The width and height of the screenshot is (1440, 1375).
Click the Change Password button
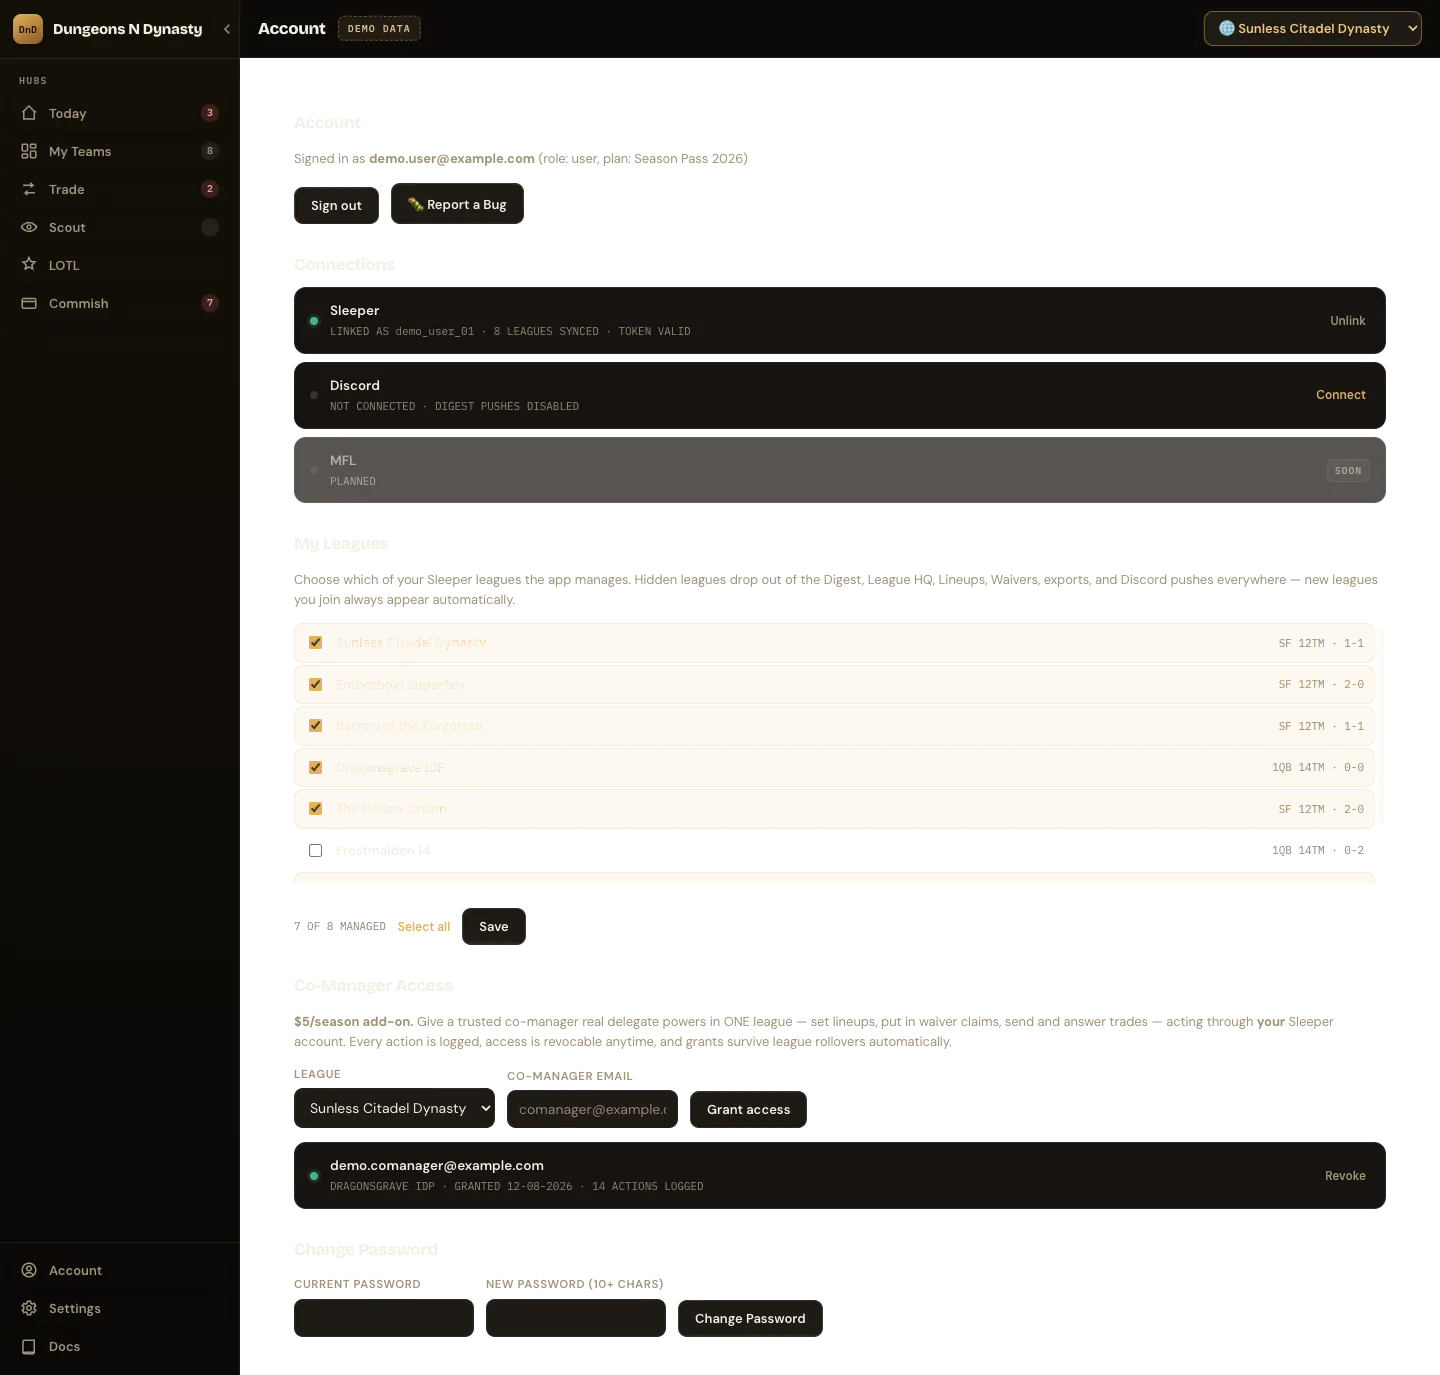tap(750, 1318)
